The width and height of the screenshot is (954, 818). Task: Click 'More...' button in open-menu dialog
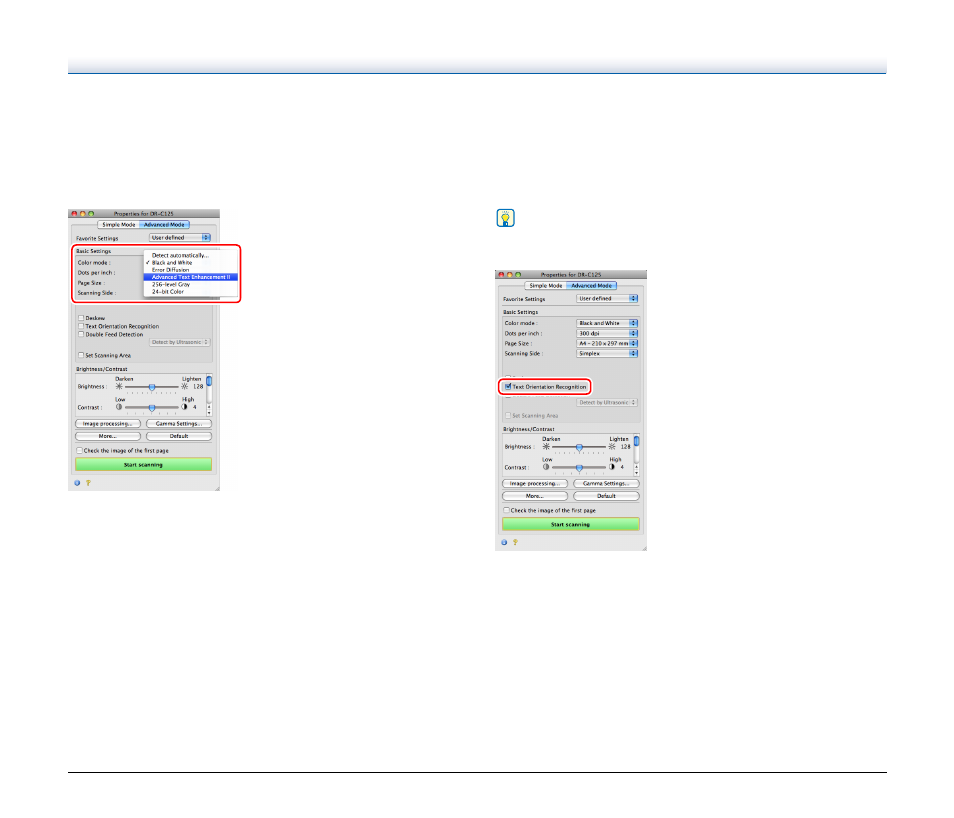coord(108,436)
